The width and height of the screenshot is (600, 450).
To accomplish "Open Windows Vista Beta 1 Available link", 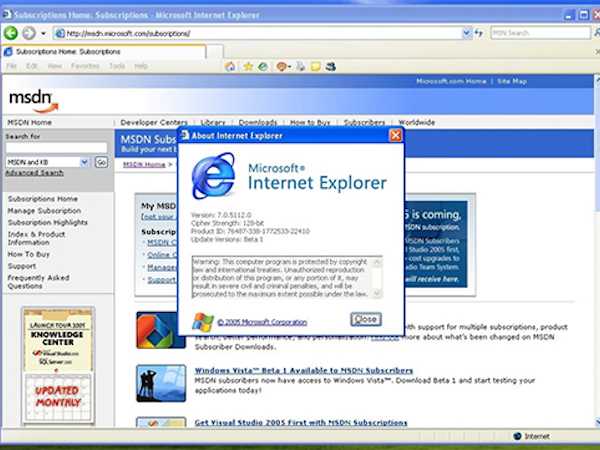I will click(x=304, y=370).
